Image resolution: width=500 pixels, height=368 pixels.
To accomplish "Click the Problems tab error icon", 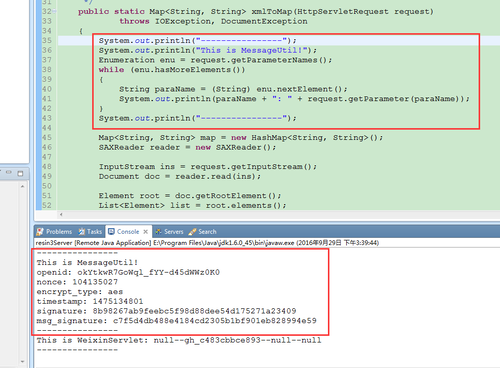I will pyautogui.click(x=40, y=232).
